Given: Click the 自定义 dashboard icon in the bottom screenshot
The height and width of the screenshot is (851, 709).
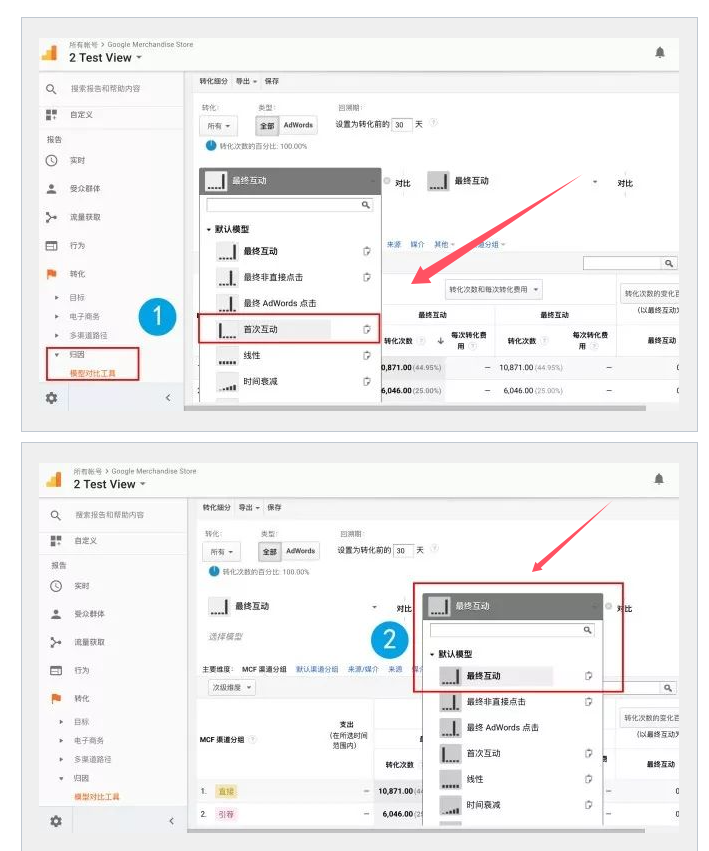Looking at the screenshot, I should (x=56, y=540).
